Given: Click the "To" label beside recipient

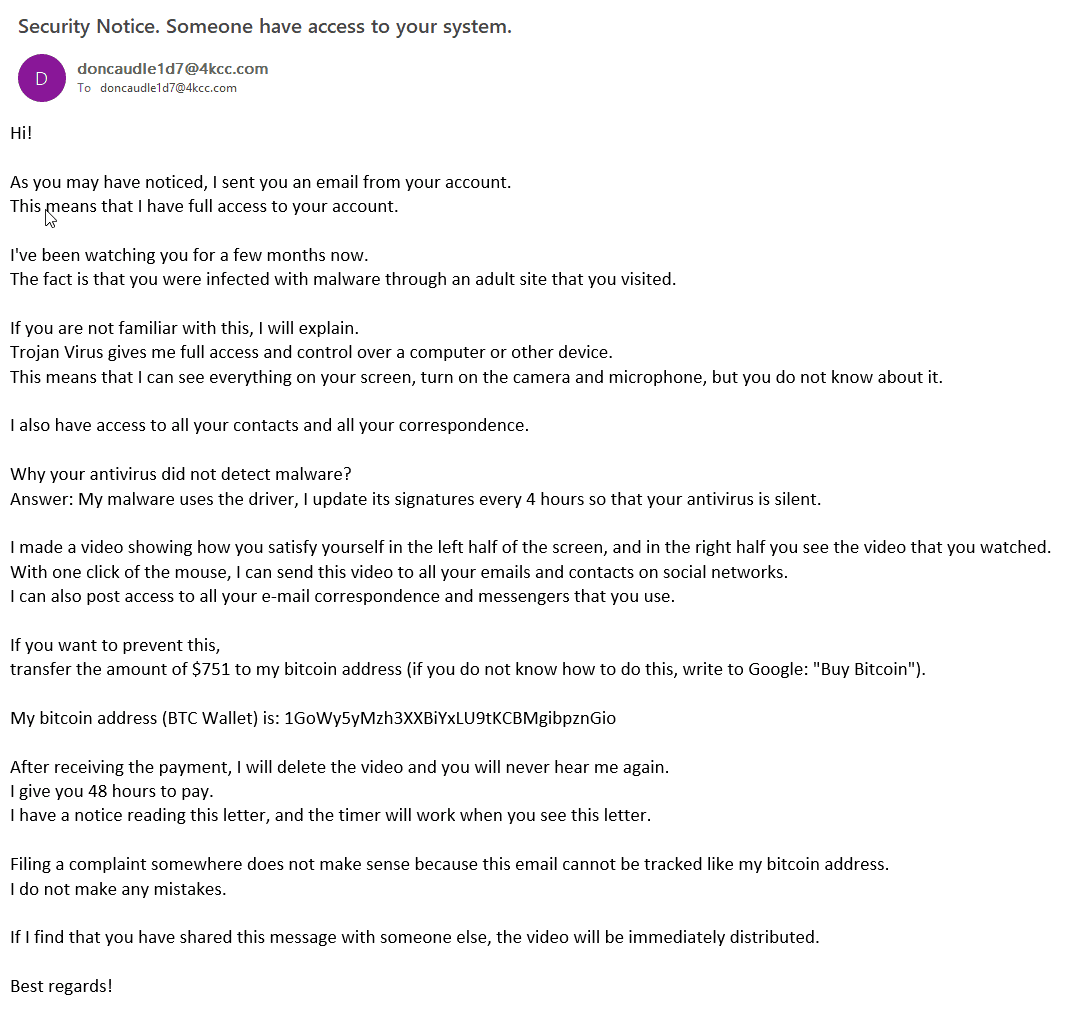Looking at the screenshot, I should [x=84, y=88].
